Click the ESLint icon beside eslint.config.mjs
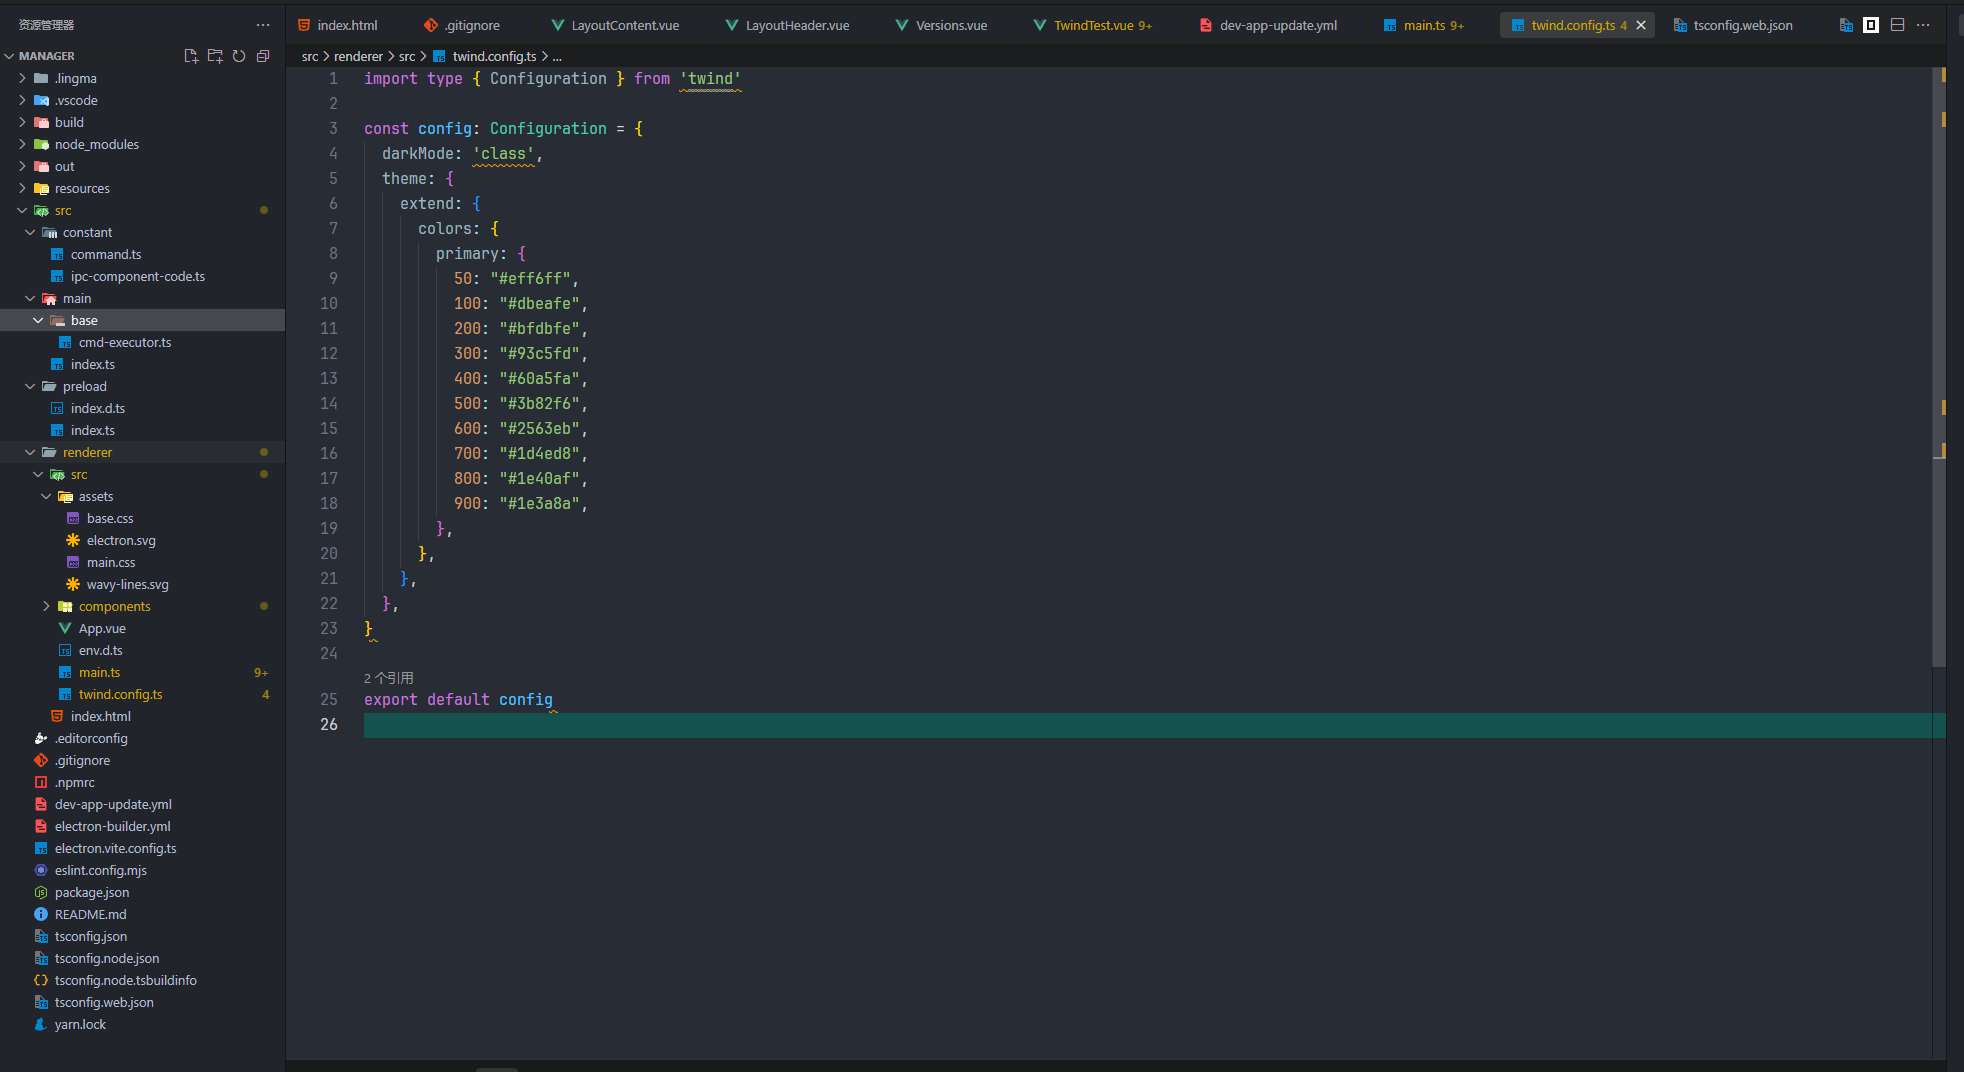This screenshot has width=1964, height=1072. click(41, 870)
